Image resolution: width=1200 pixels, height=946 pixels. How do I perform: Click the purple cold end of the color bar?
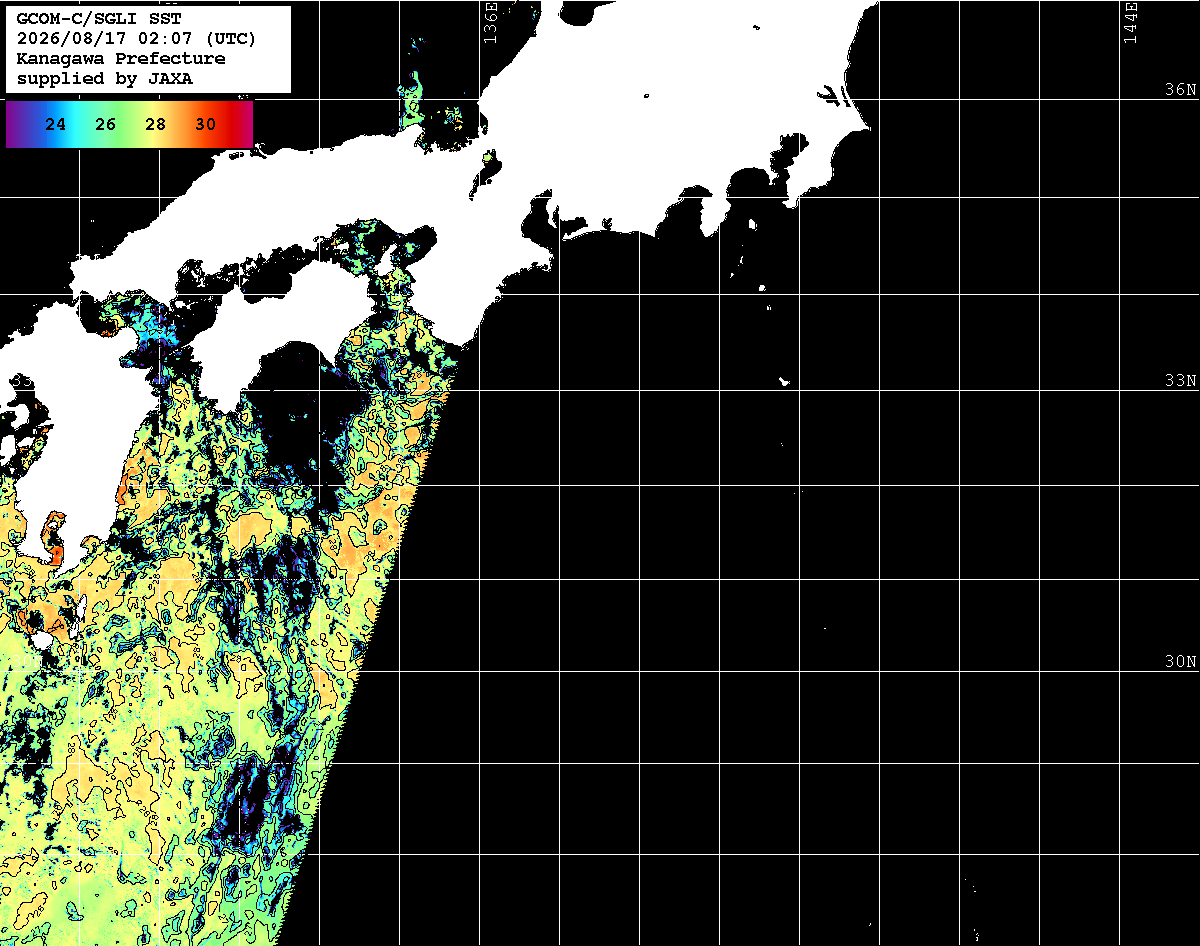coord(16,124)
